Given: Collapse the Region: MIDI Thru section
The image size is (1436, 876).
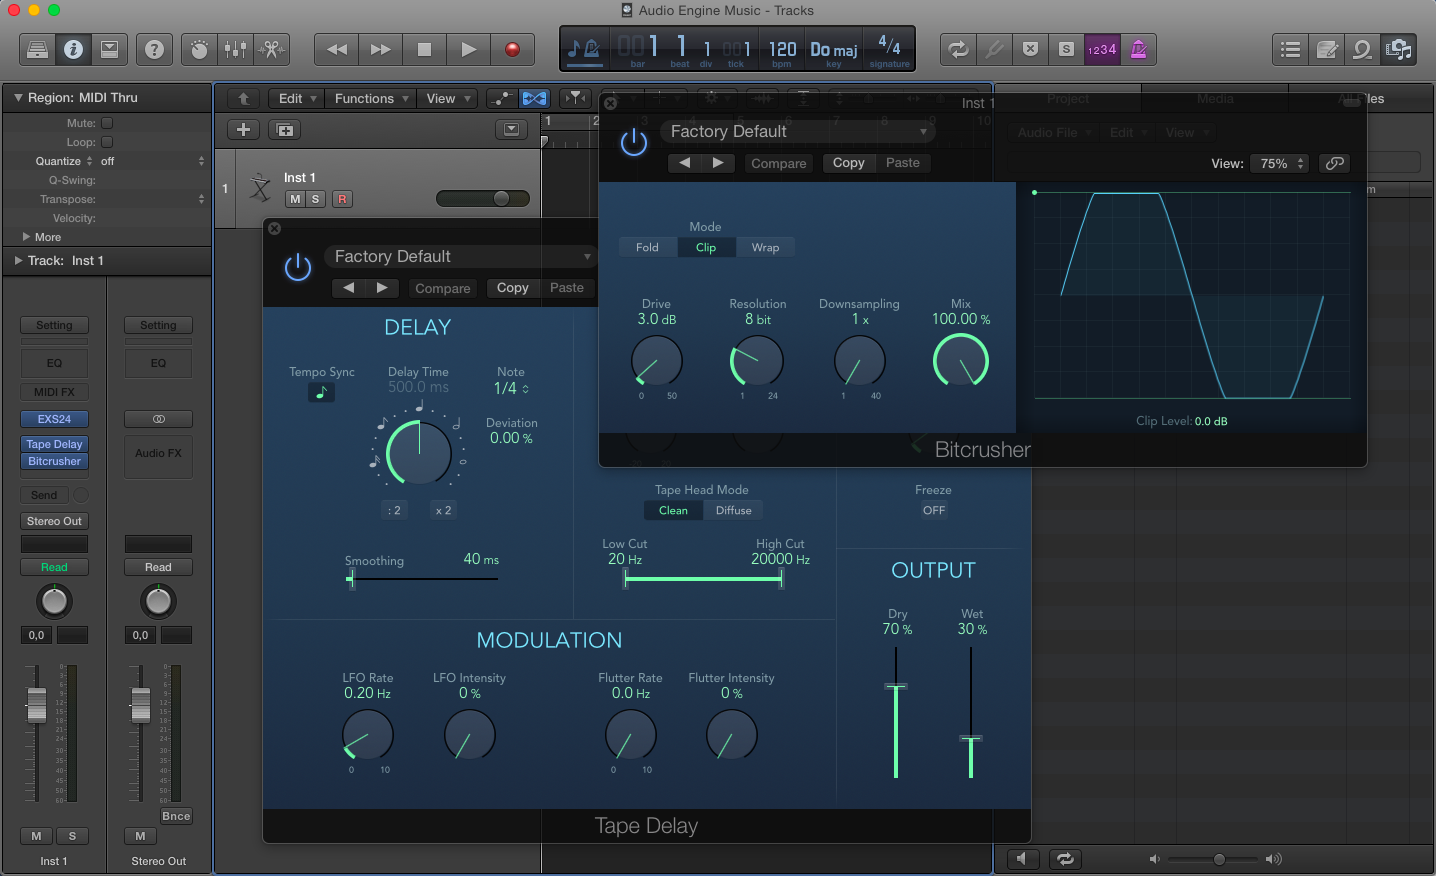Looking at the screenshot, I should coord(18,97).
